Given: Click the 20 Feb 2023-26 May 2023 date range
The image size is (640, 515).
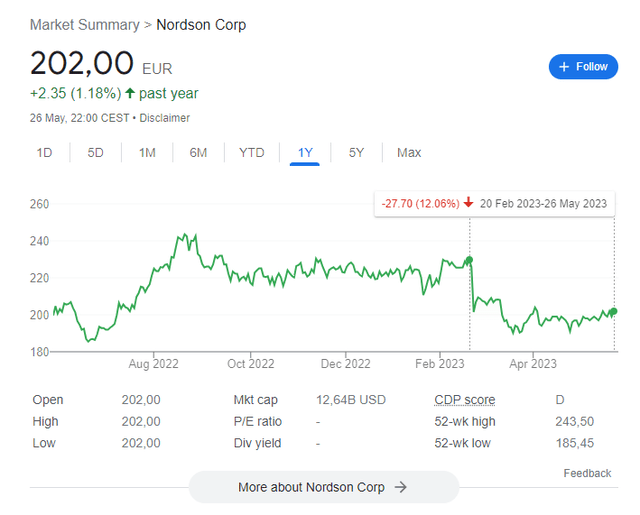Looking at the screenshot, I should pos(543,203).
